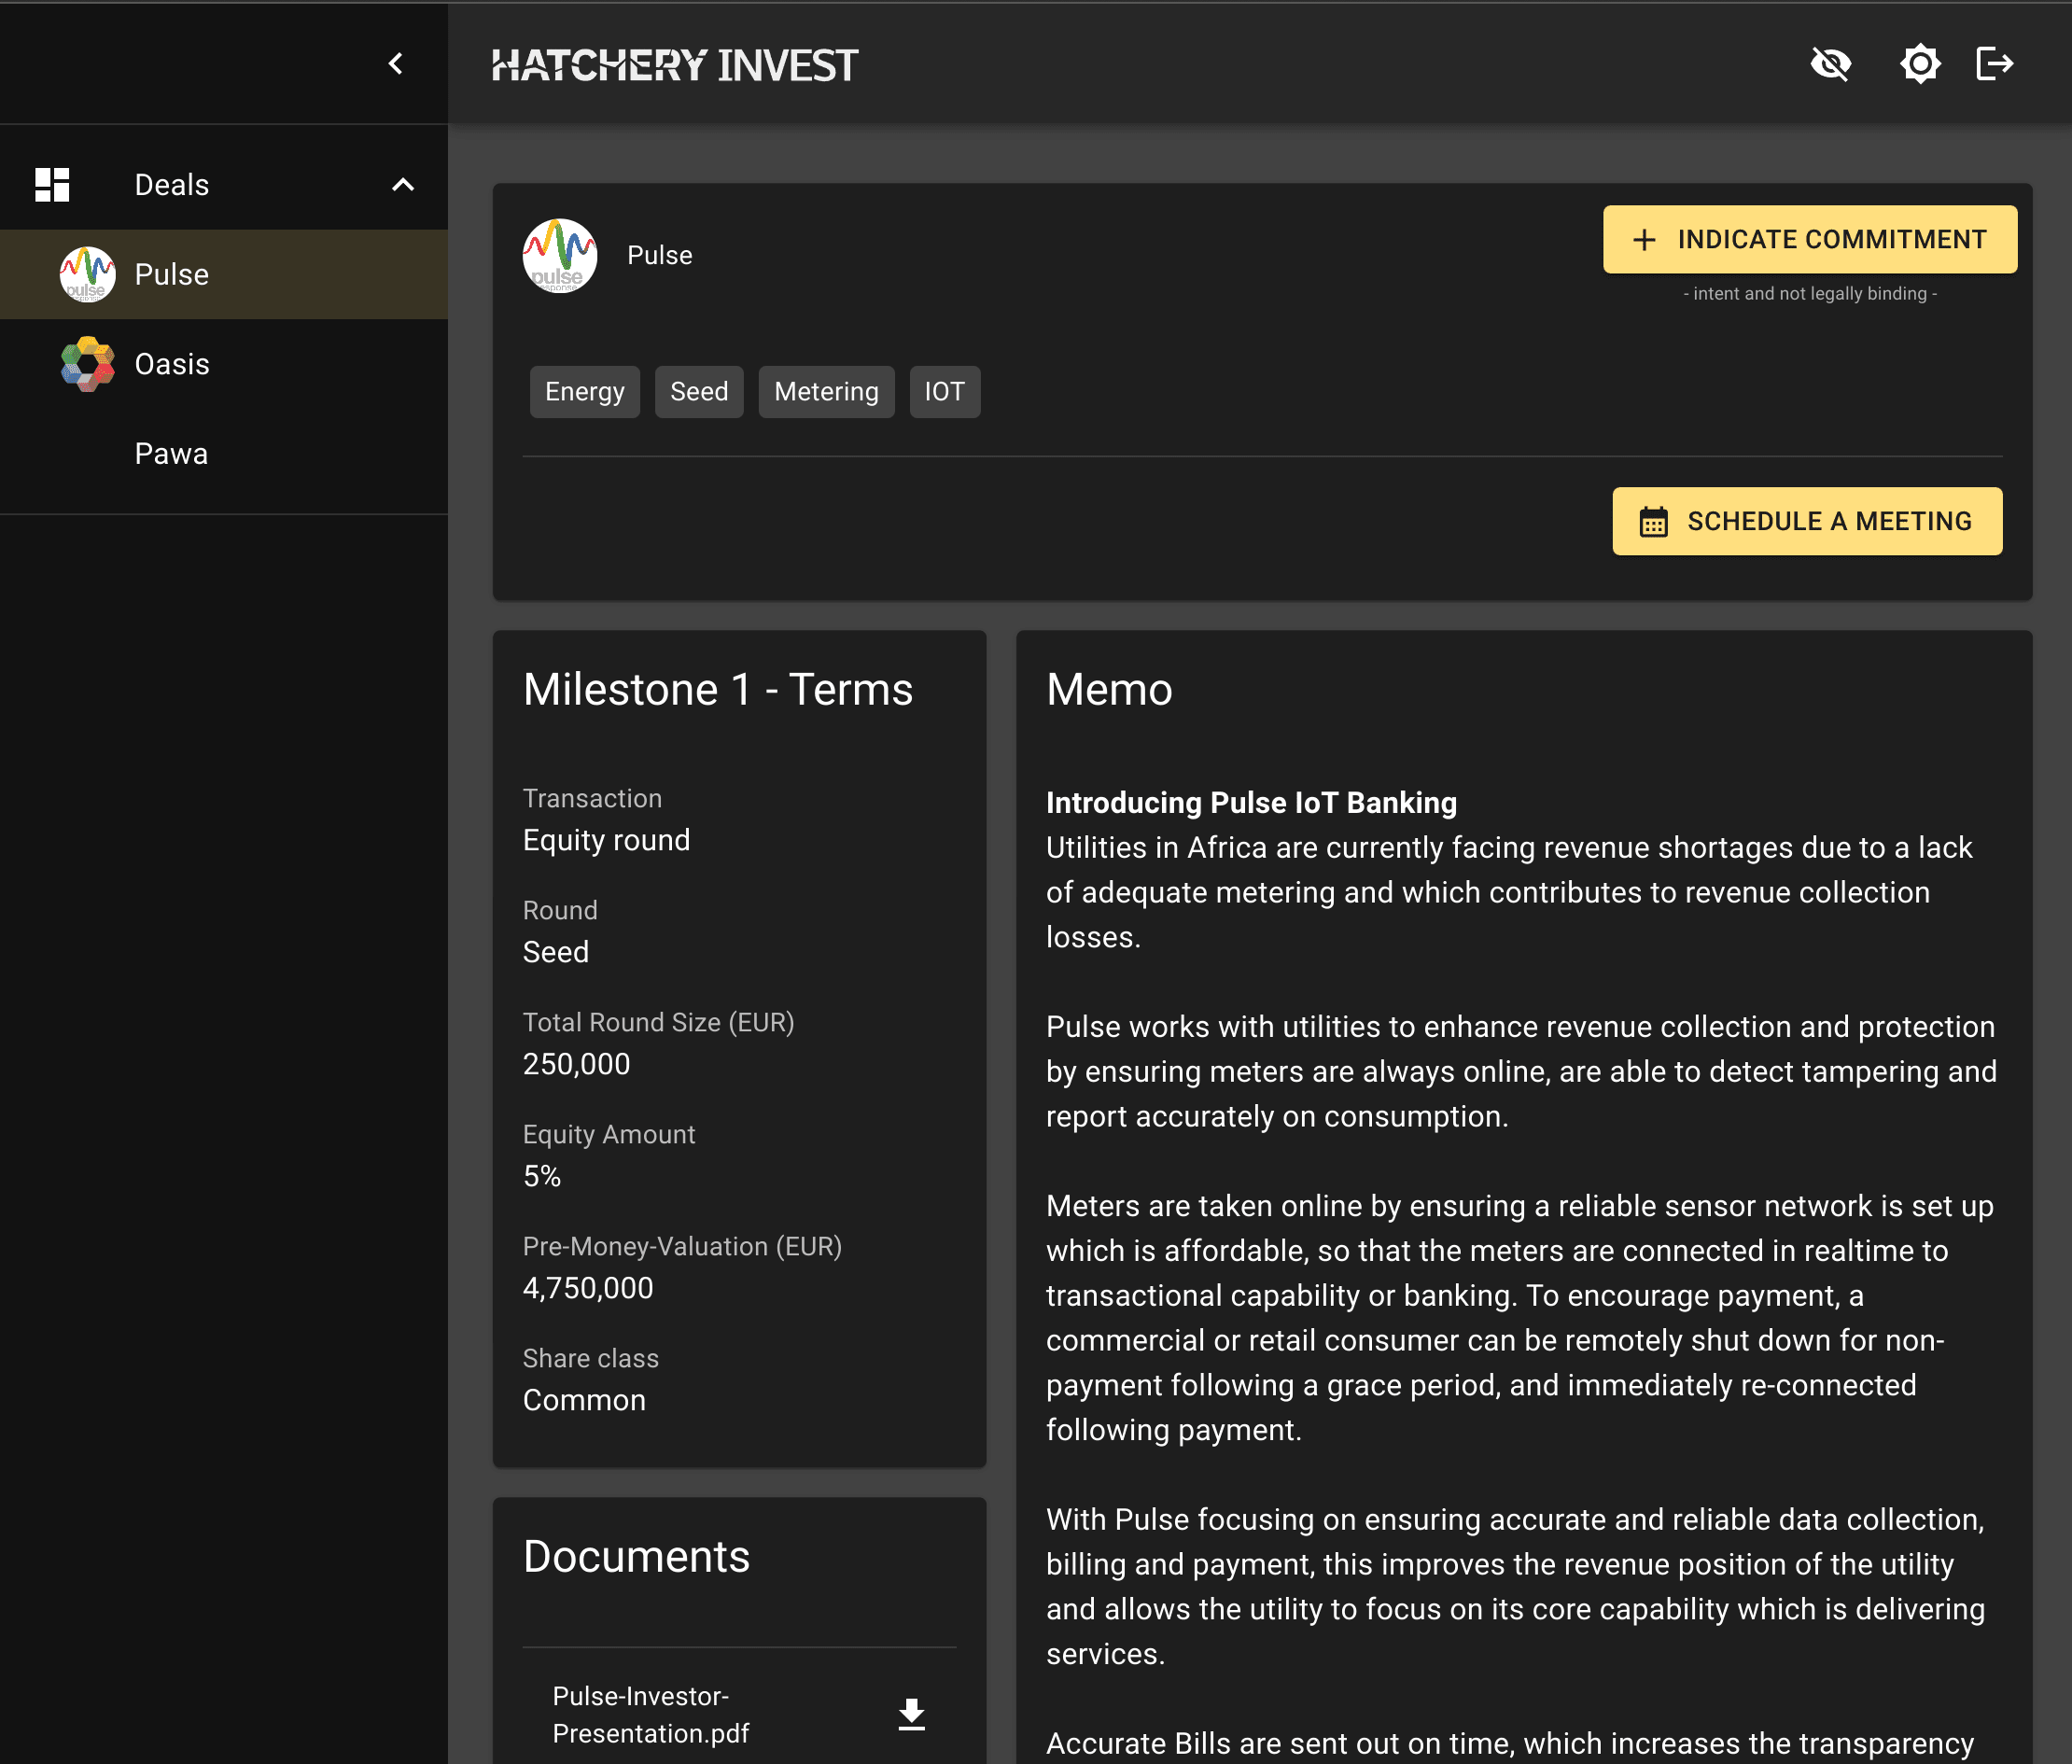Click the Pulse logo in deal header
This screenshot has height=1764, width=2072.
(x=560, y=256)
